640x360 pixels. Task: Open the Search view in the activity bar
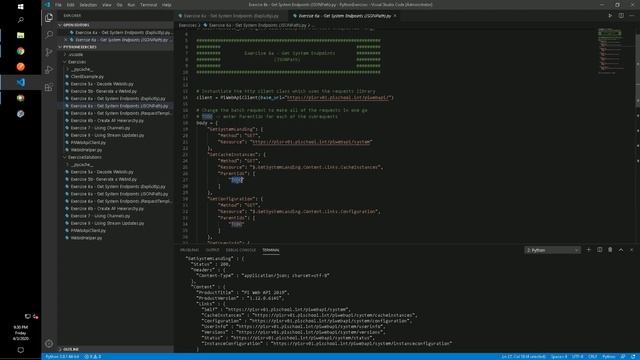pos(49,35)
